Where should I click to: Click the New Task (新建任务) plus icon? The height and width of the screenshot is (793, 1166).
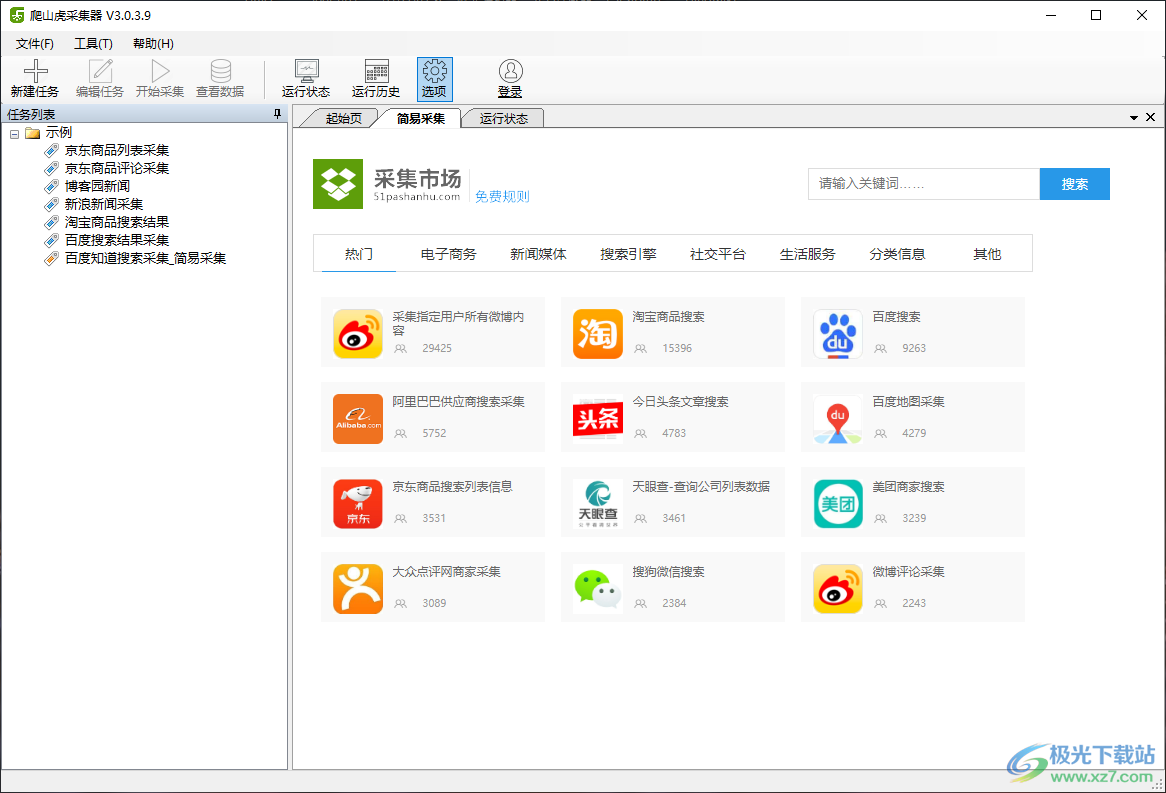pos(35,71)
